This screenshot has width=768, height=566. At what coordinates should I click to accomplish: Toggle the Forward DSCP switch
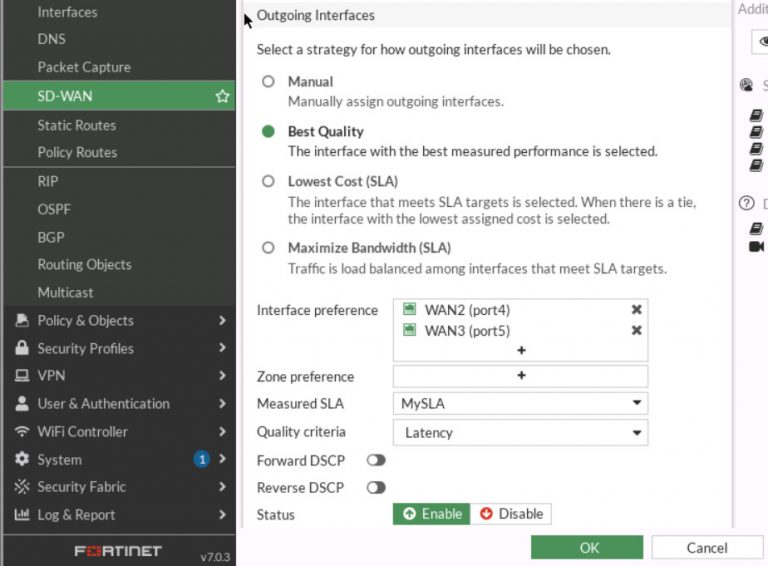pyautogui.click(x=376, y=460)
